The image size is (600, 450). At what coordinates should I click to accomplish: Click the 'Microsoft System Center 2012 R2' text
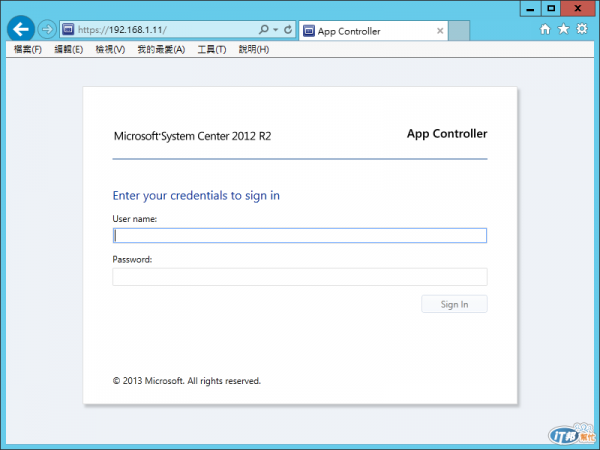pos(192,136)
